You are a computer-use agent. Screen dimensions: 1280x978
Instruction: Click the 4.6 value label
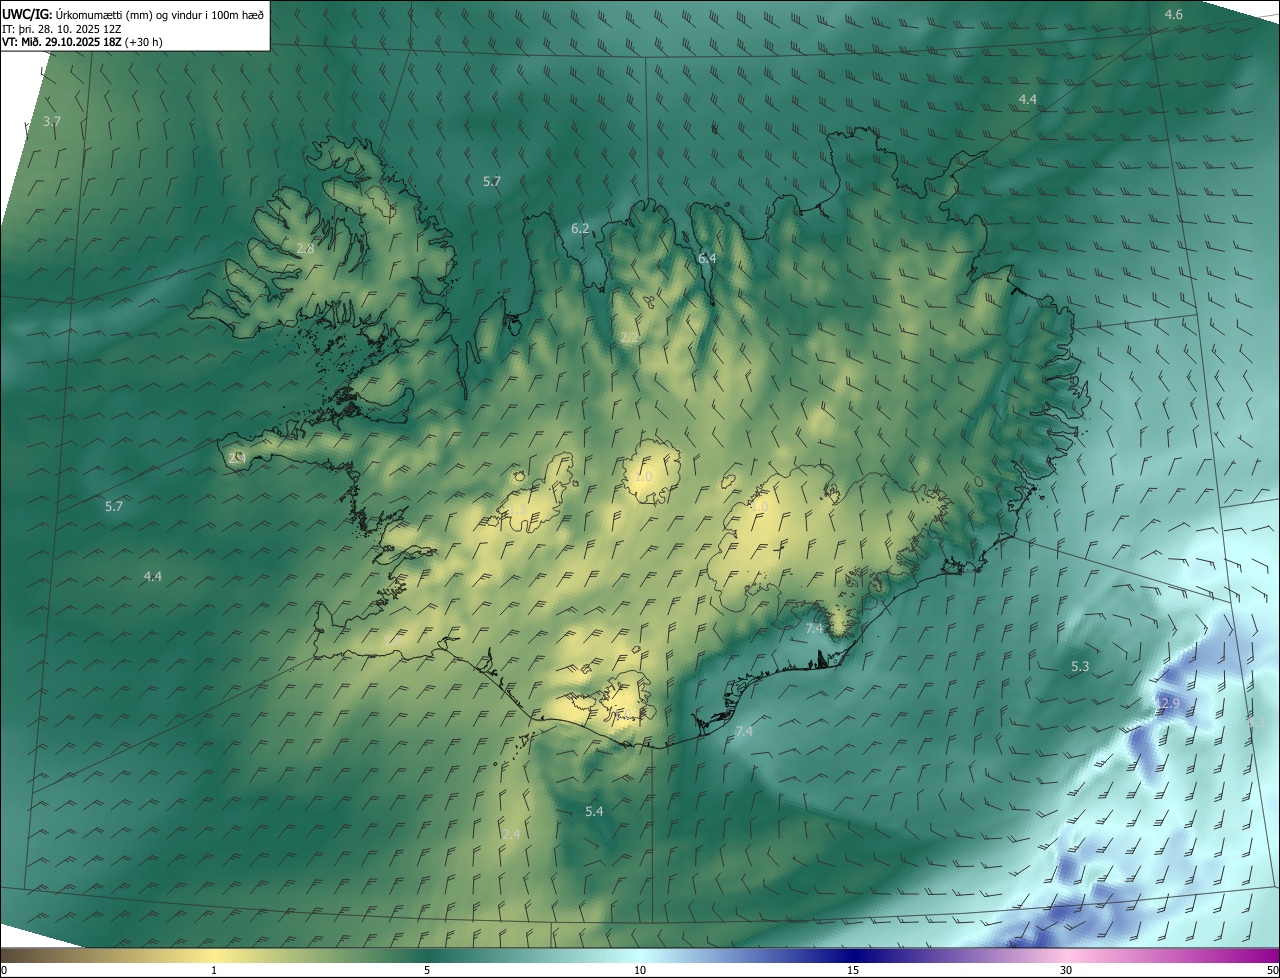click(1174, 14)
